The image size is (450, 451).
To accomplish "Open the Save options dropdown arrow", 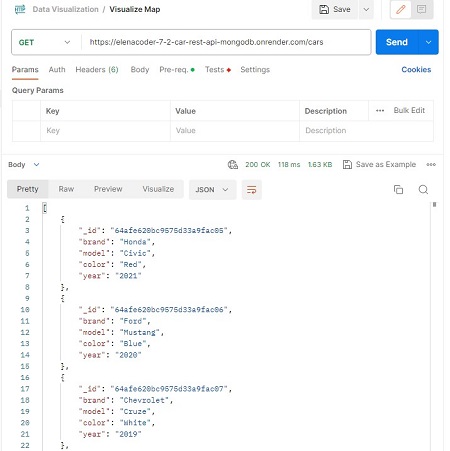I will point(366,9).
